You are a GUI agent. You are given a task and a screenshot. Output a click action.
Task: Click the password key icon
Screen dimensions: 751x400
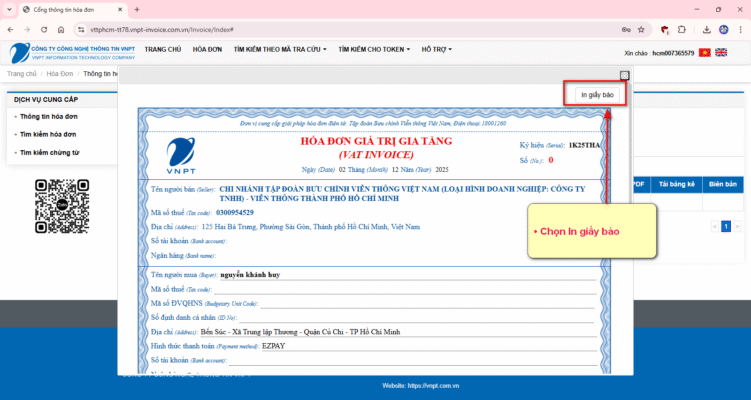pyautogui.click(x=626, y=30)
